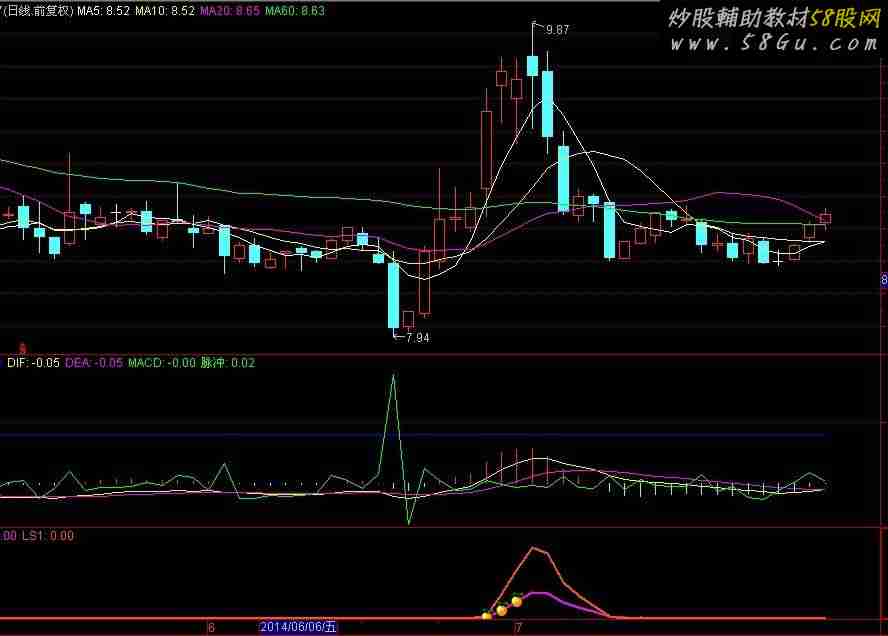
Task: Select the MA60: 8.63 indicator label
Action: click(294, 11)
